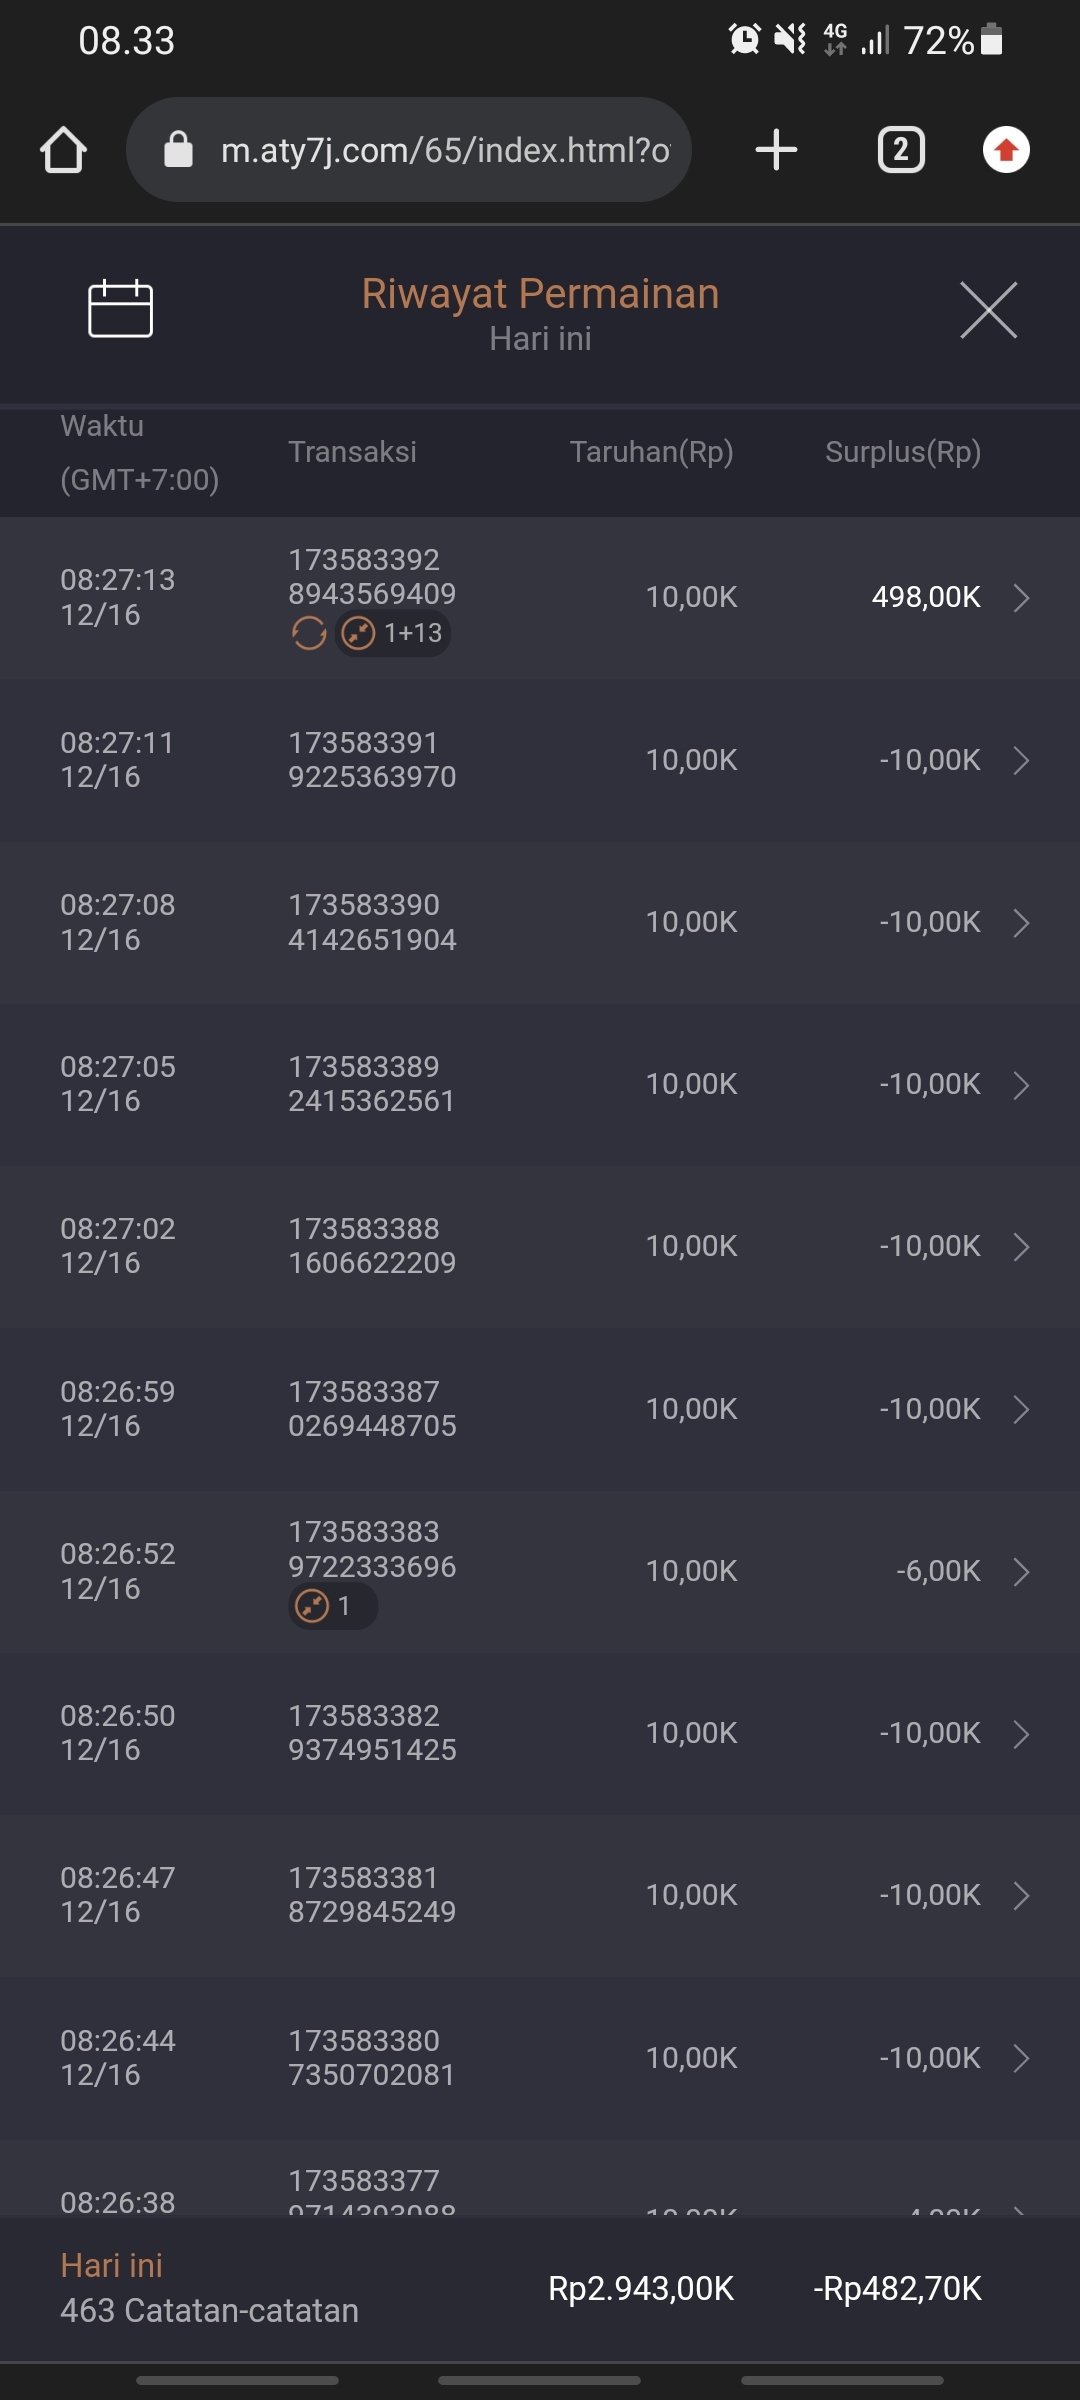Tap the 1+13 free spin badge
The image size is (1080, 2400).
pyautogui.click(x=393, y=633)
